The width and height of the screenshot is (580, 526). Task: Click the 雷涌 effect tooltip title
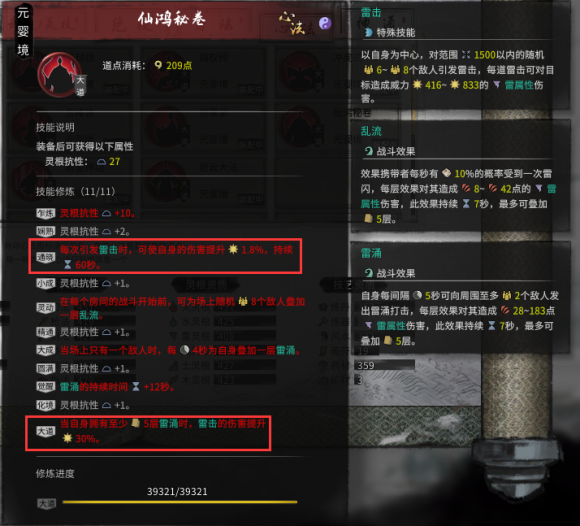[371, 253]
